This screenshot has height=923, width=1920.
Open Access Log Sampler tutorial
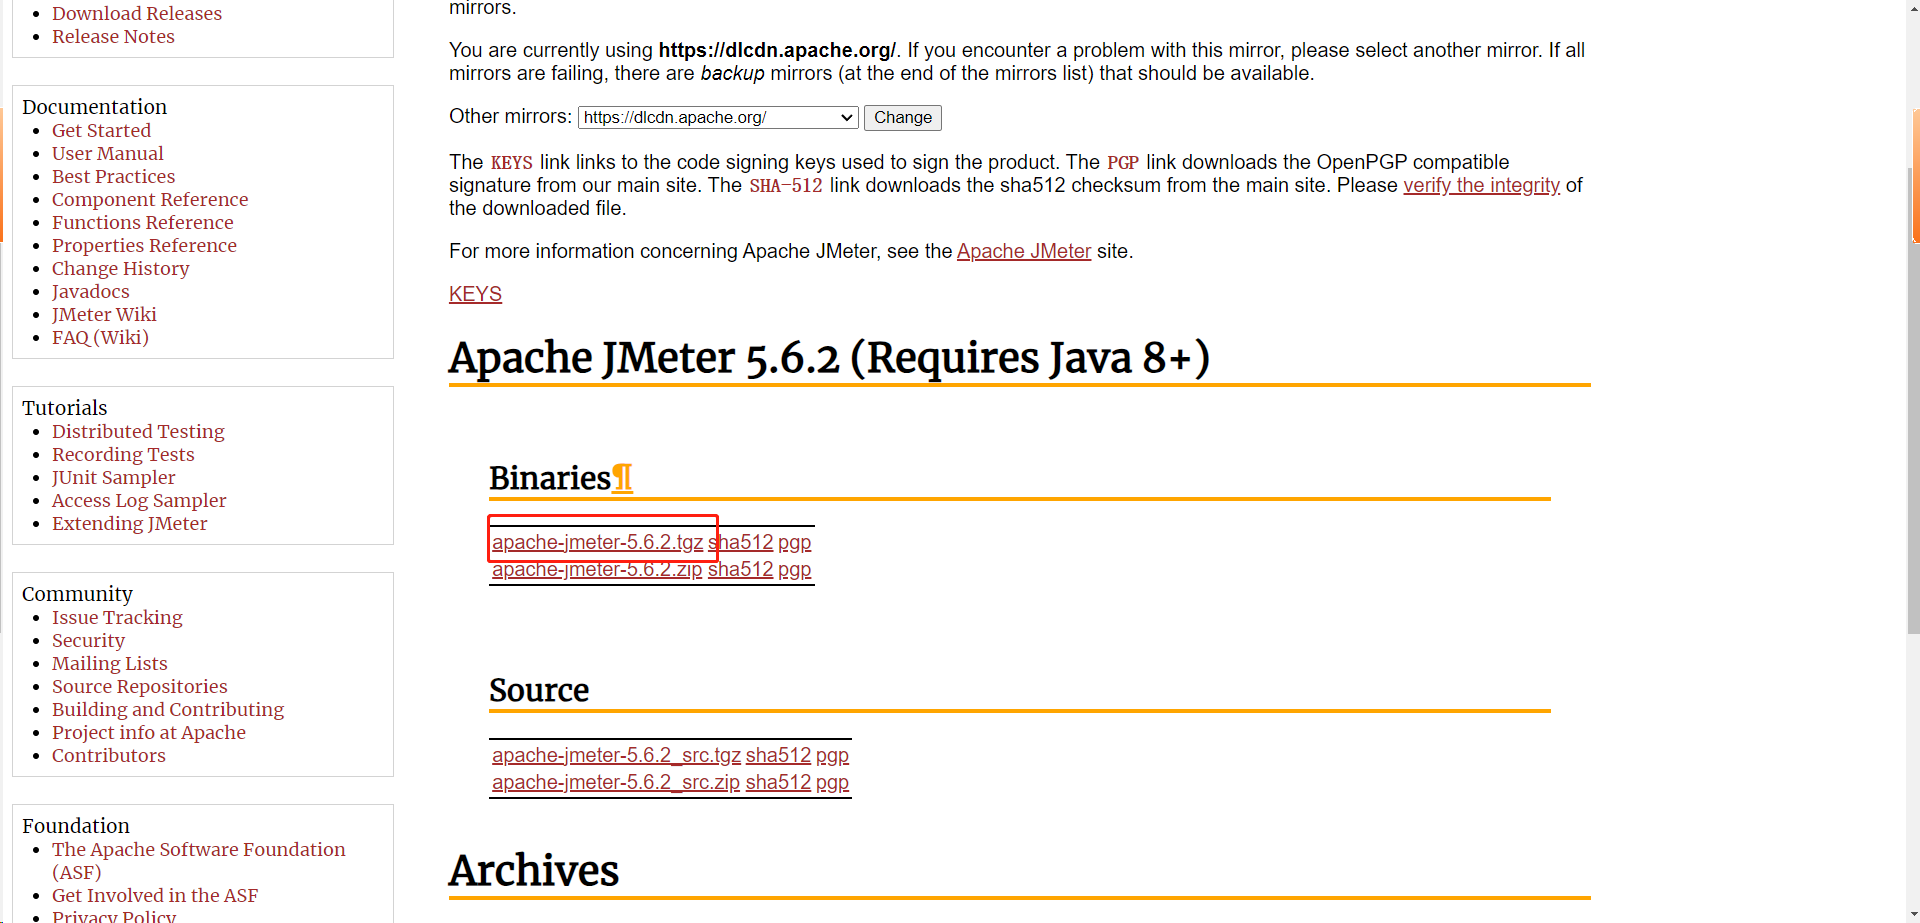point(139,500)
